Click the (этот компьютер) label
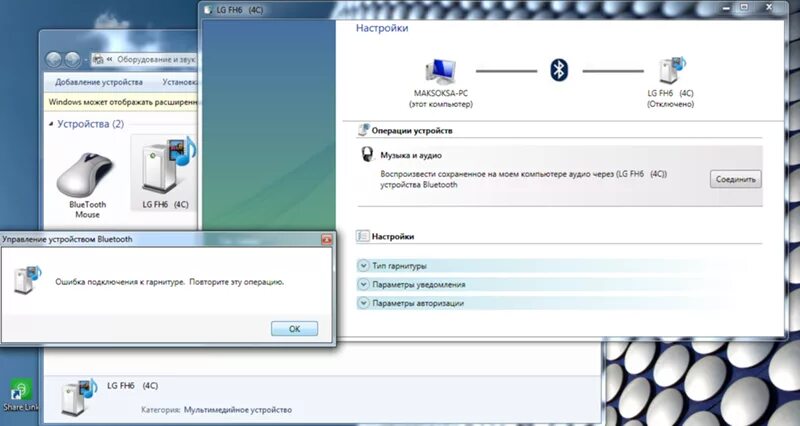The image size is (800, 426). coord(441,104)
